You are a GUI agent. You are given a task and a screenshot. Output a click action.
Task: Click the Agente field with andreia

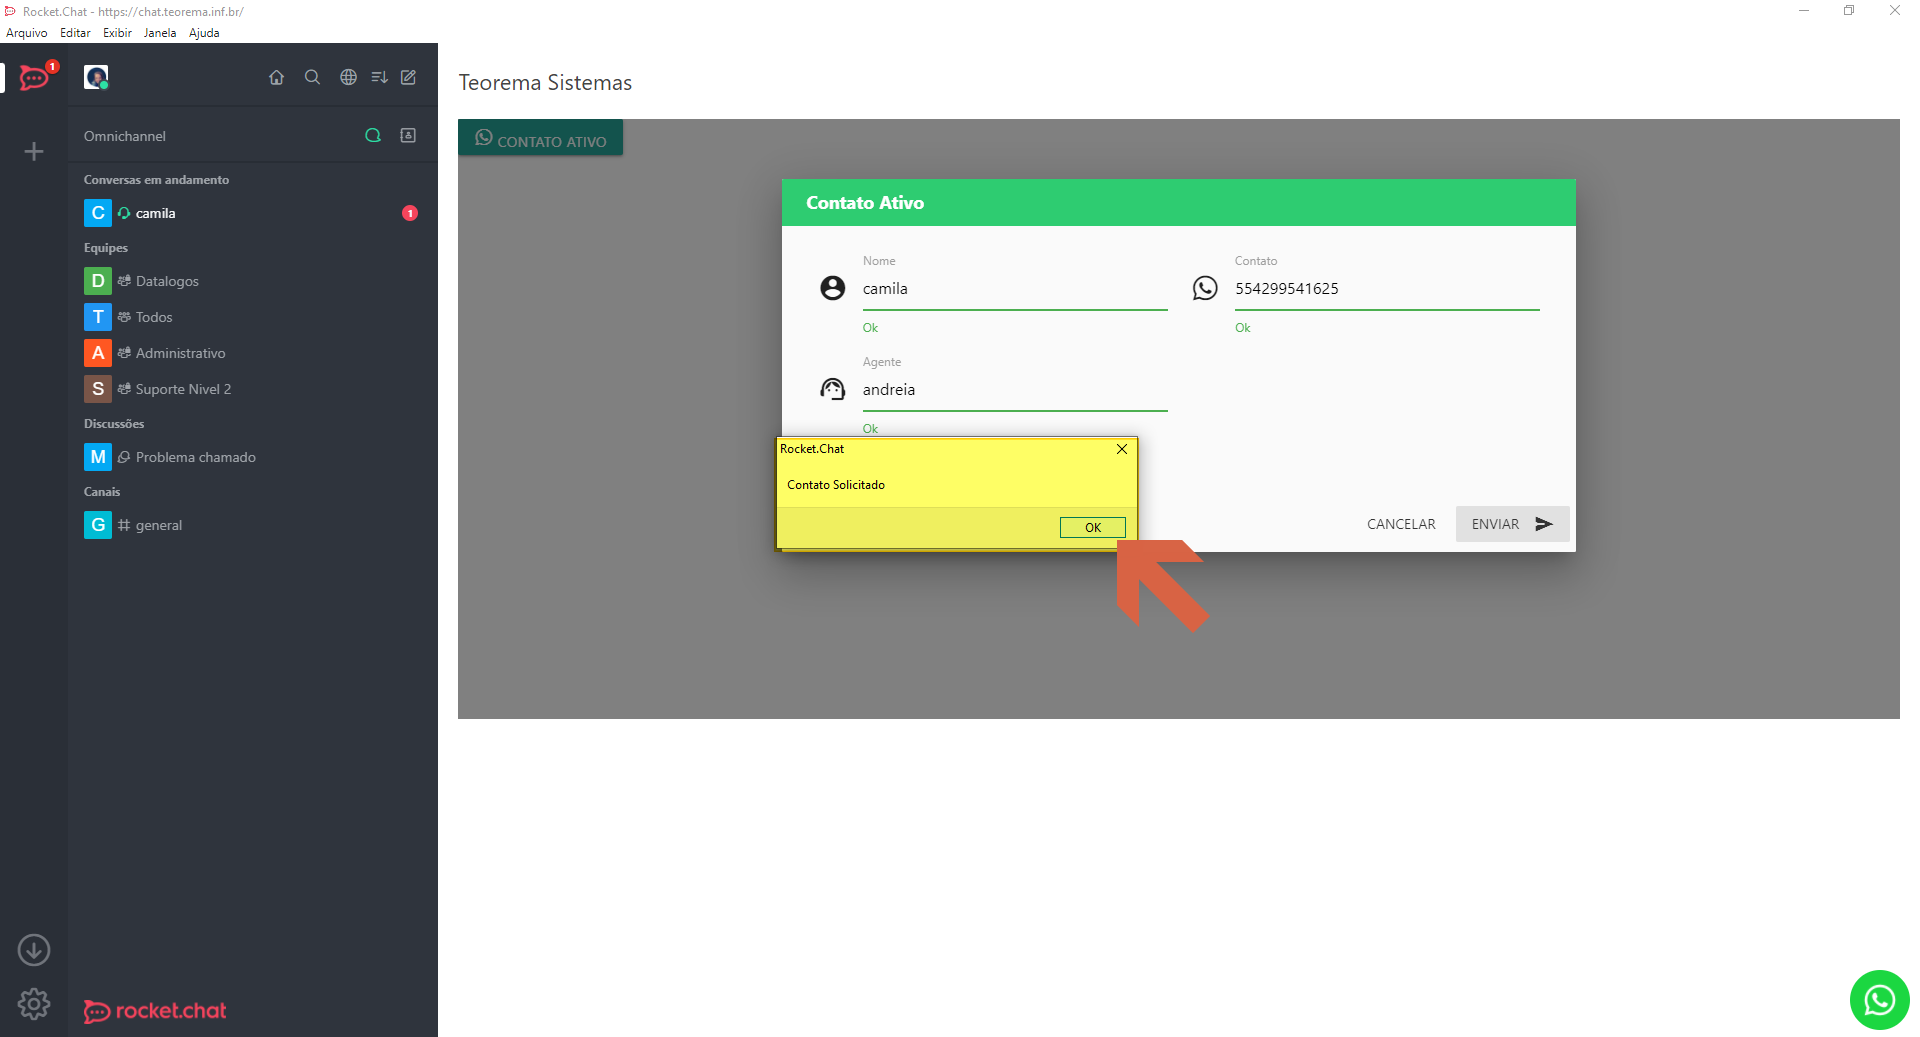point(1015,390)
